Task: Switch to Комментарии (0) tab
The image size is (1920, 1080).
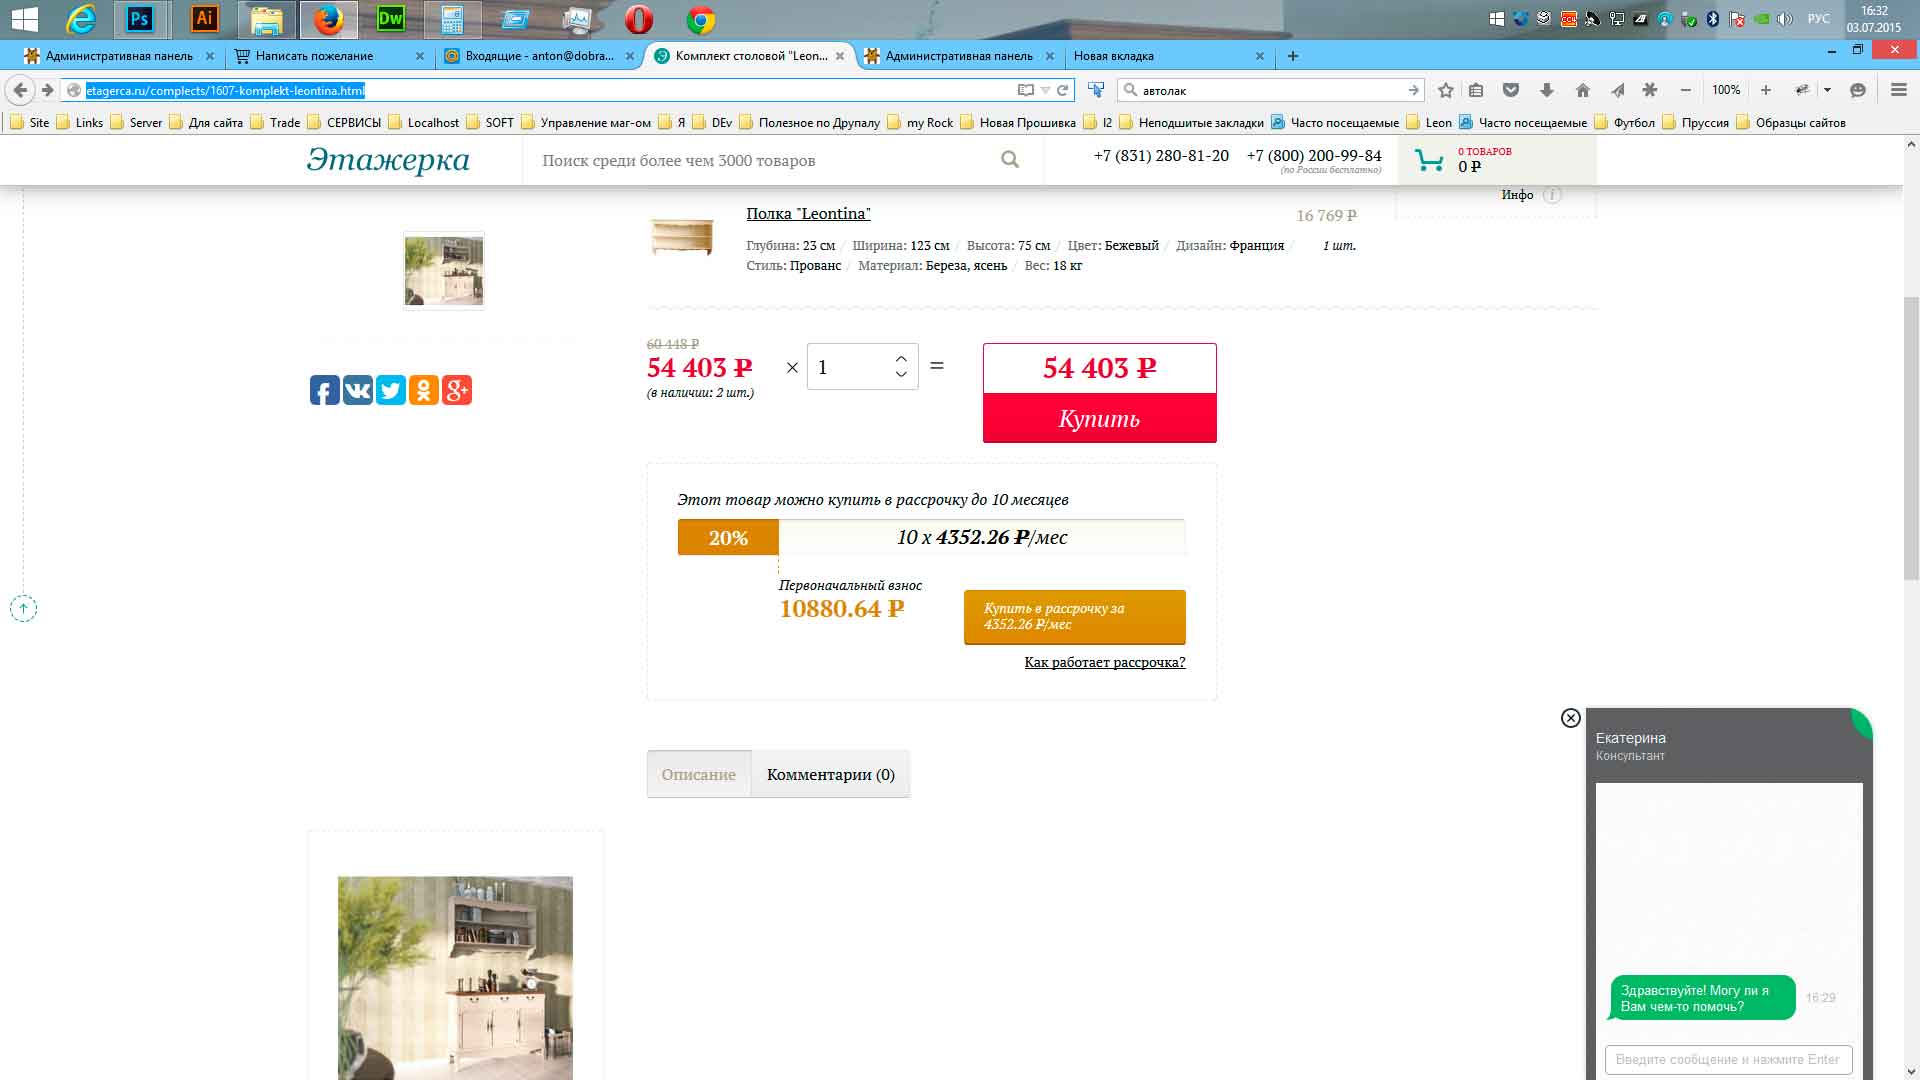Action: pos(830,774)
